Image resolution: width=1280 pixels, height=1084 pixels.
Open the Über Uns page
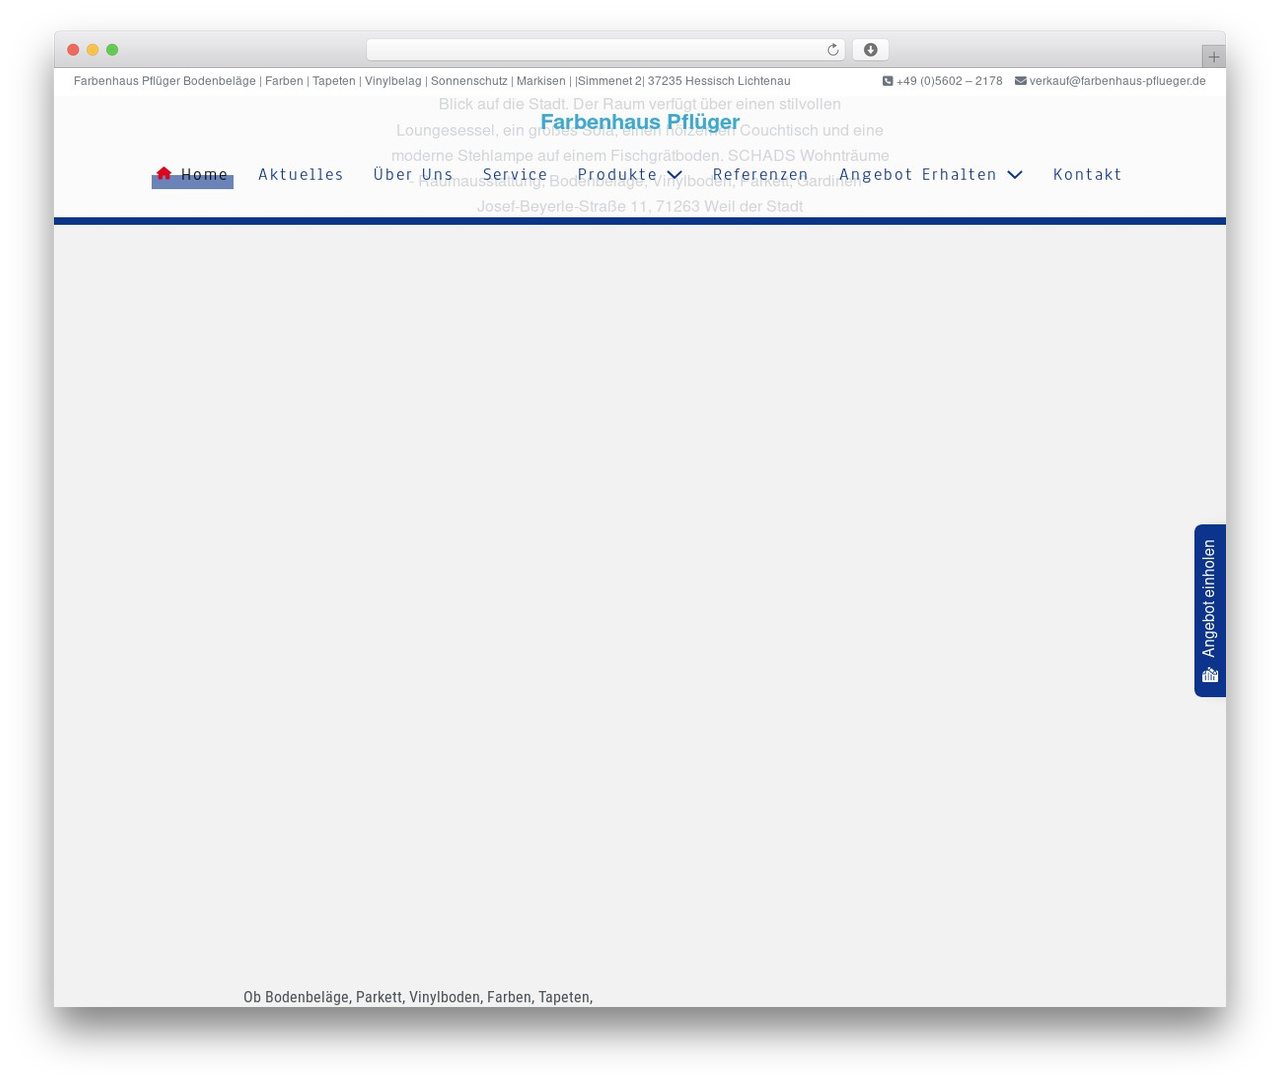tap(413, 175)
